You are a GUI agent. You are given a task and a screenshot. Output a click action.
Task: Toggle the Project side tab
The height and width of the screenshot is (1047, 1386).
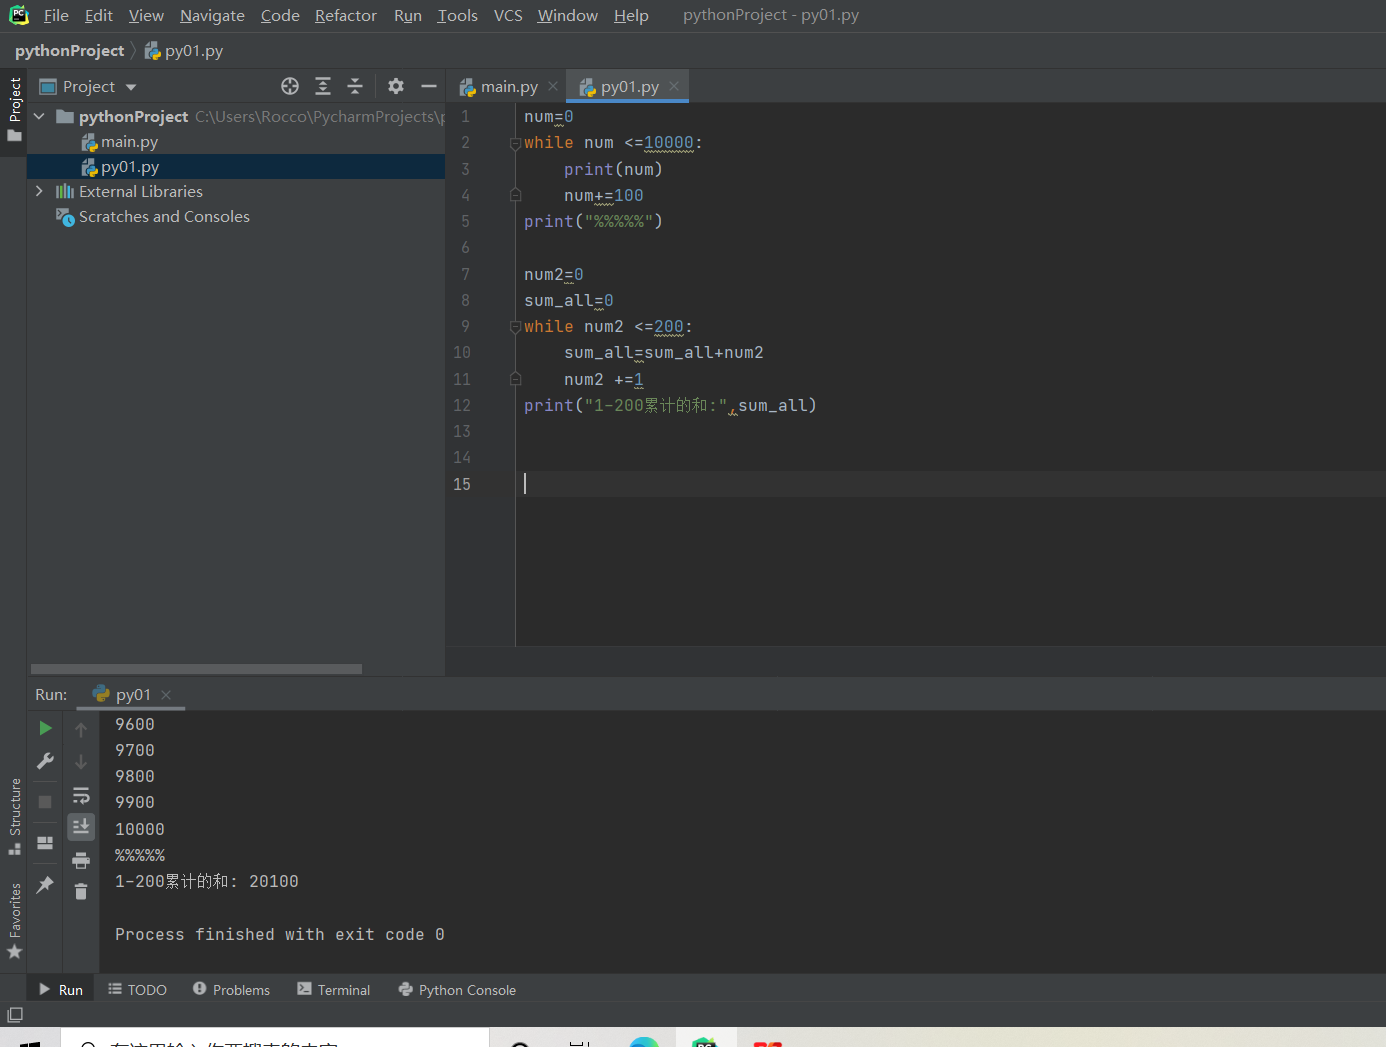click(14, 109)
